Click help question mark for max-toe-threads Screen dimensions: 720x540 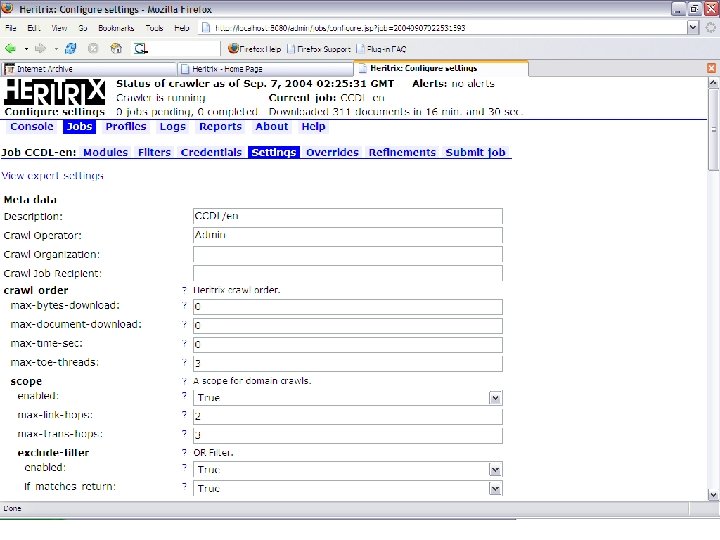184,362
